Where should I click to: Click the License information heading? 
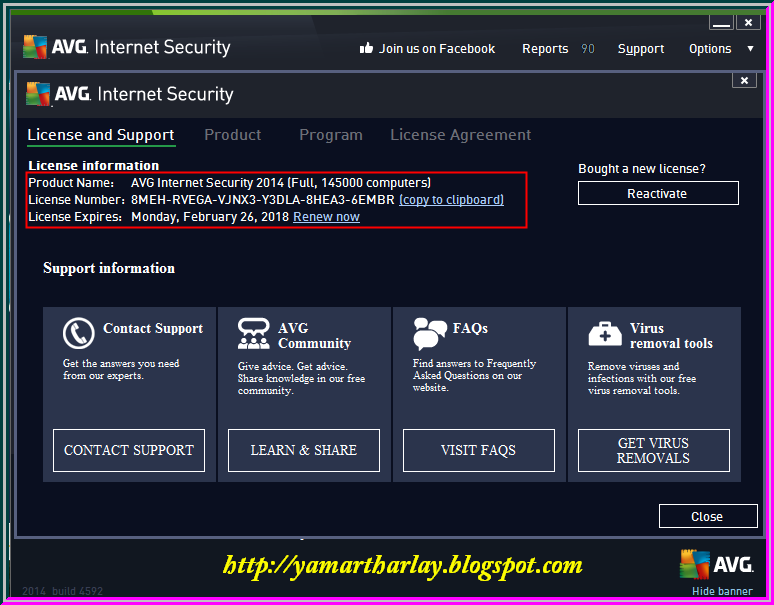tap(93, 165)
